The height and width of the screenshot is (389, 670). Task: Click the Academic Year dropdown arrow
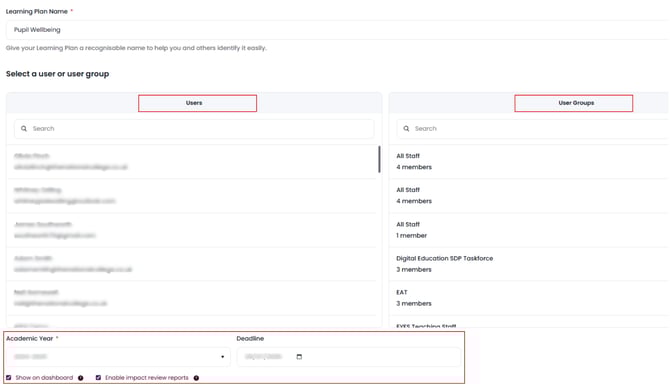coord(223,357)
